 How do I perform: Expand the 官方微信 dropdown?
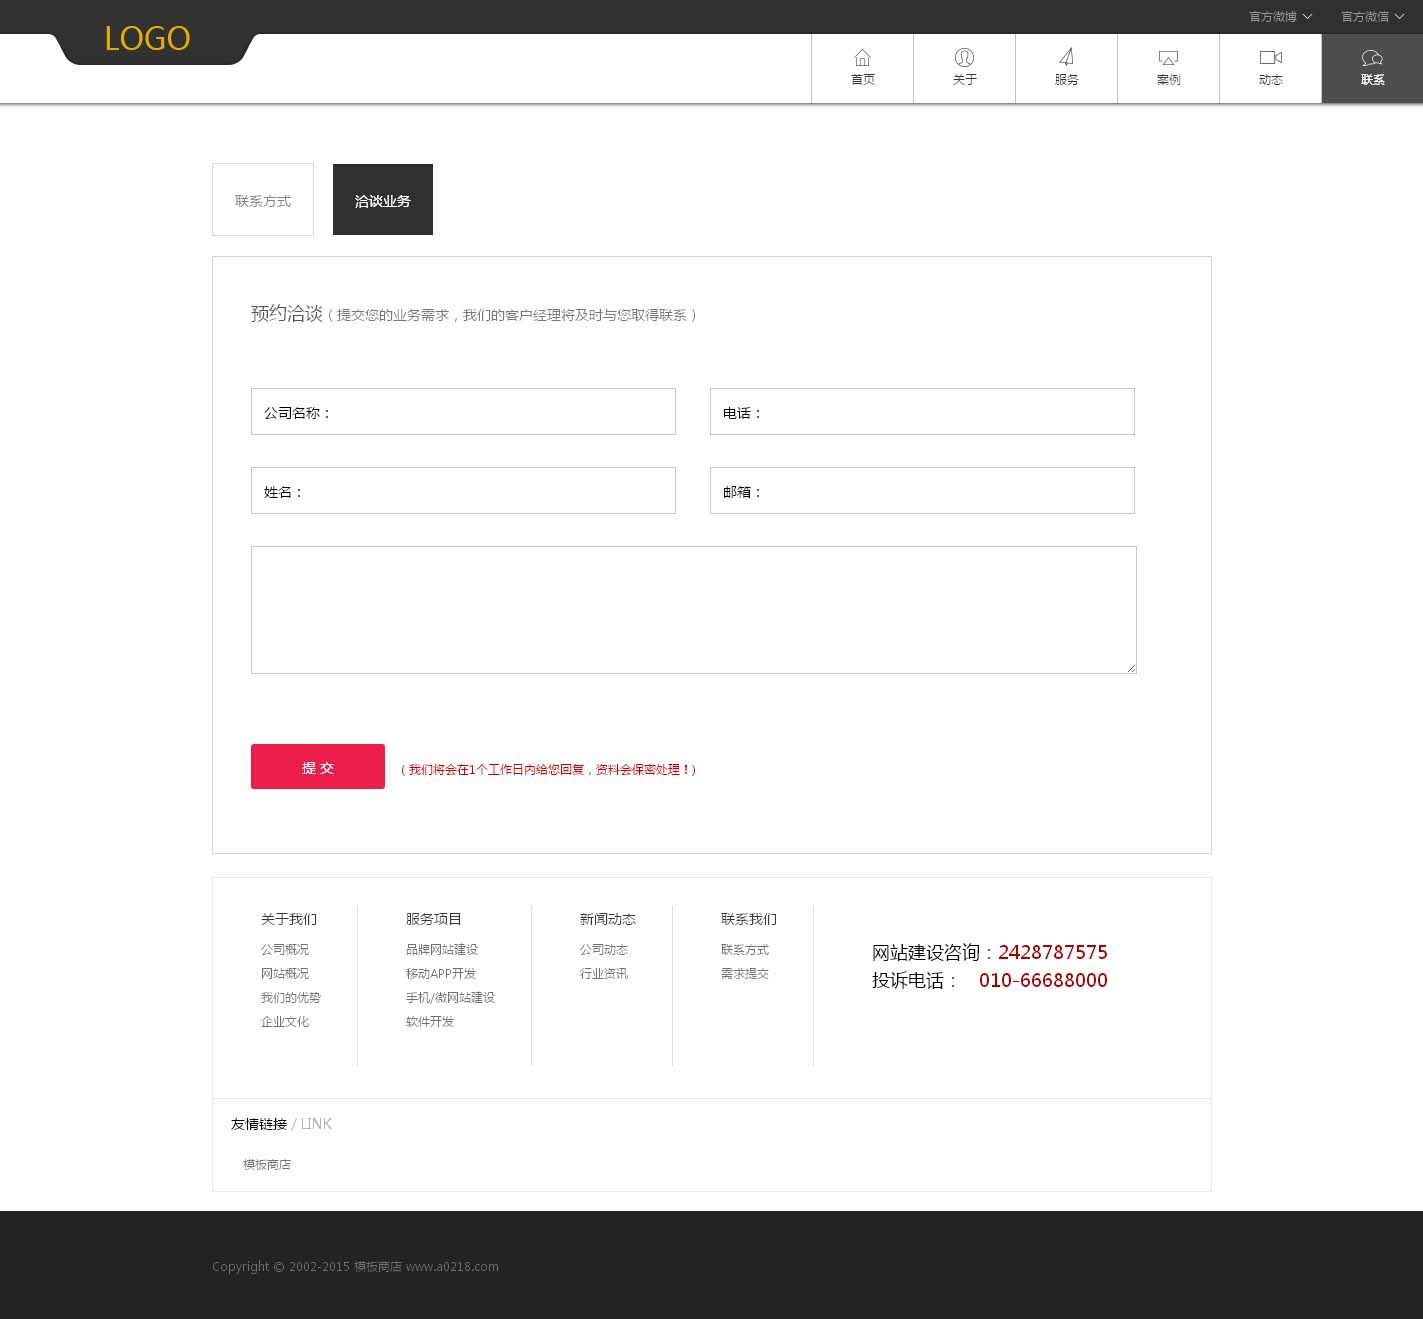click(1372, 17)
